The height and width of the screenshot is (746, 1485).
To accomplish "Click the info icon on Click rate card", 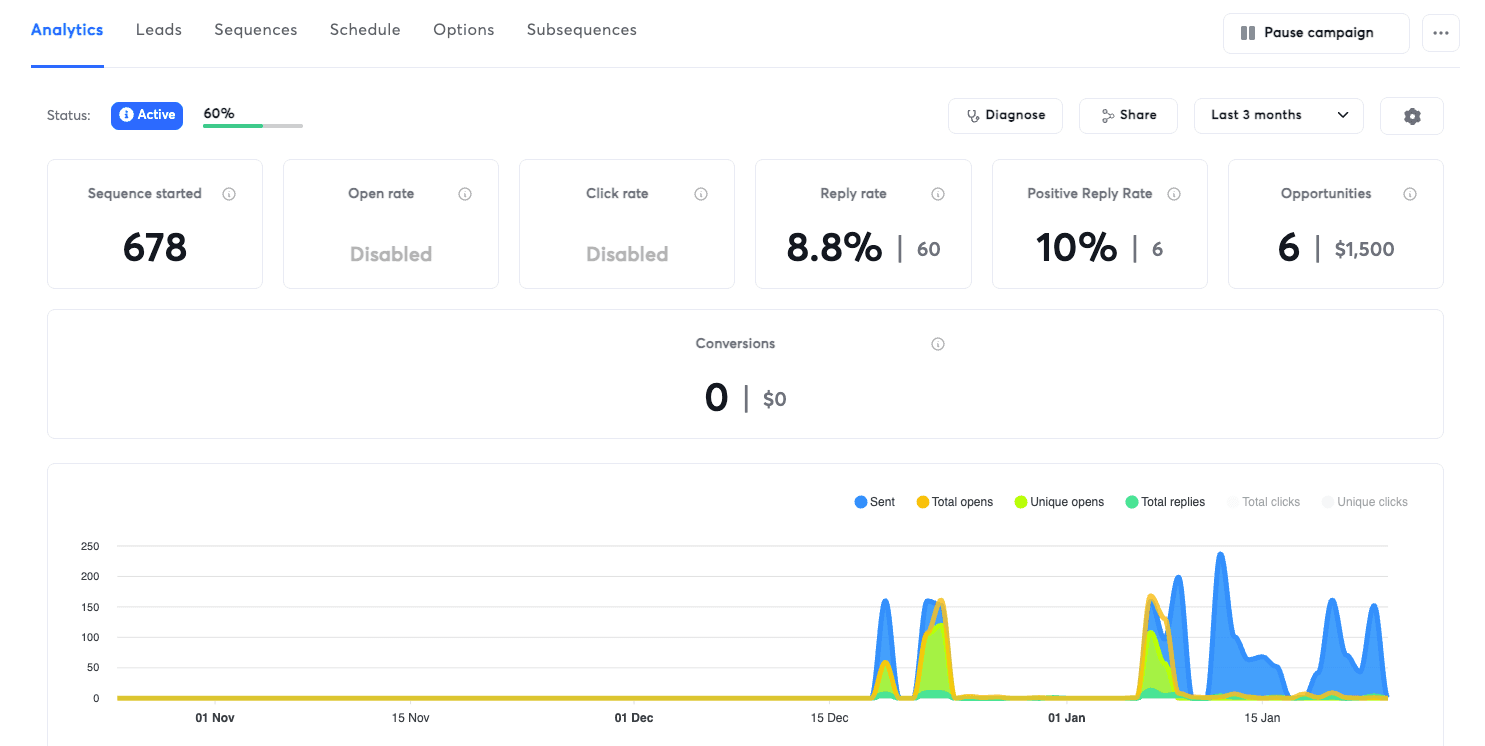I will [701, 194].
